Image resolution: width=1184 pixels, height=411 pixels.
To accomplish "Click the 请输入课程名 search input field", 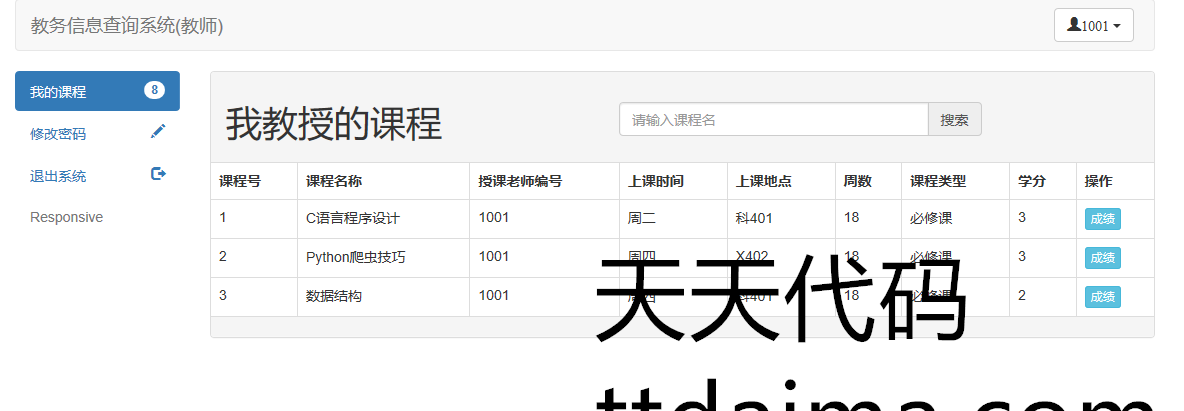I will coord(773,120).
